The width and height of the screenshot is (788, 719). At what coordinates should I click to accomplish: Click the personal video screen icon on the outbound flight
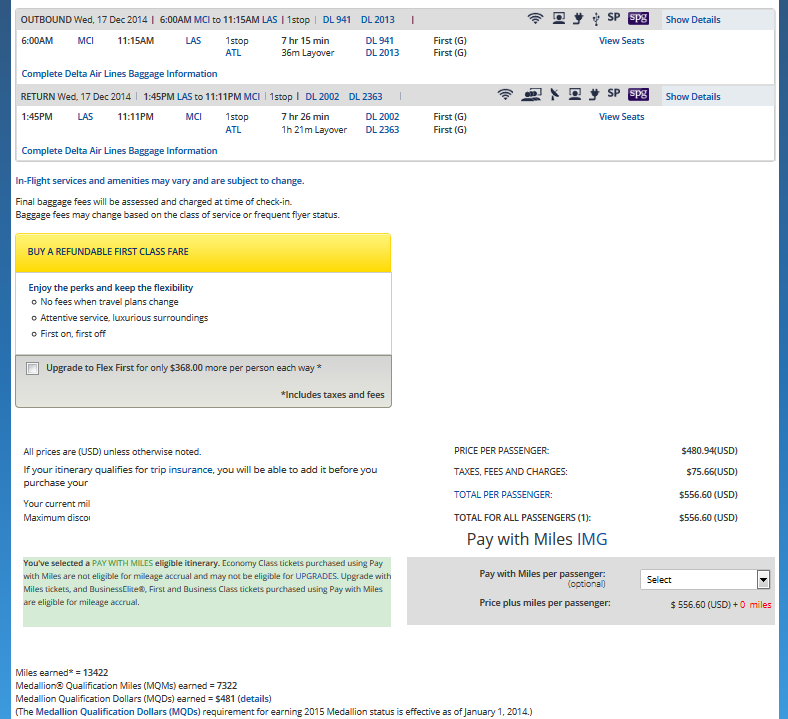tap(557, 19)
